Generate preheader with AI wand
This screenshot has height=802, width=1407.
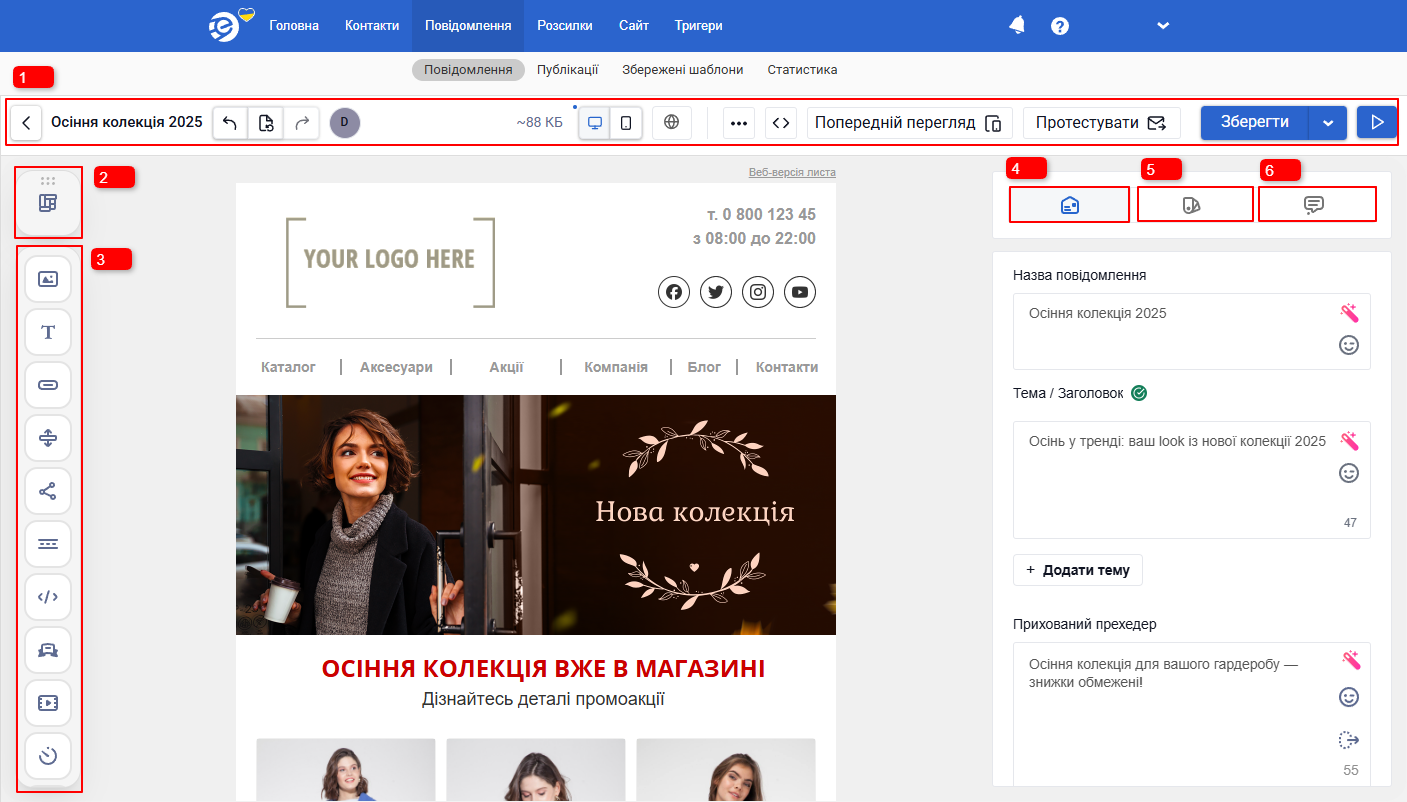[x=1350, y=660]
